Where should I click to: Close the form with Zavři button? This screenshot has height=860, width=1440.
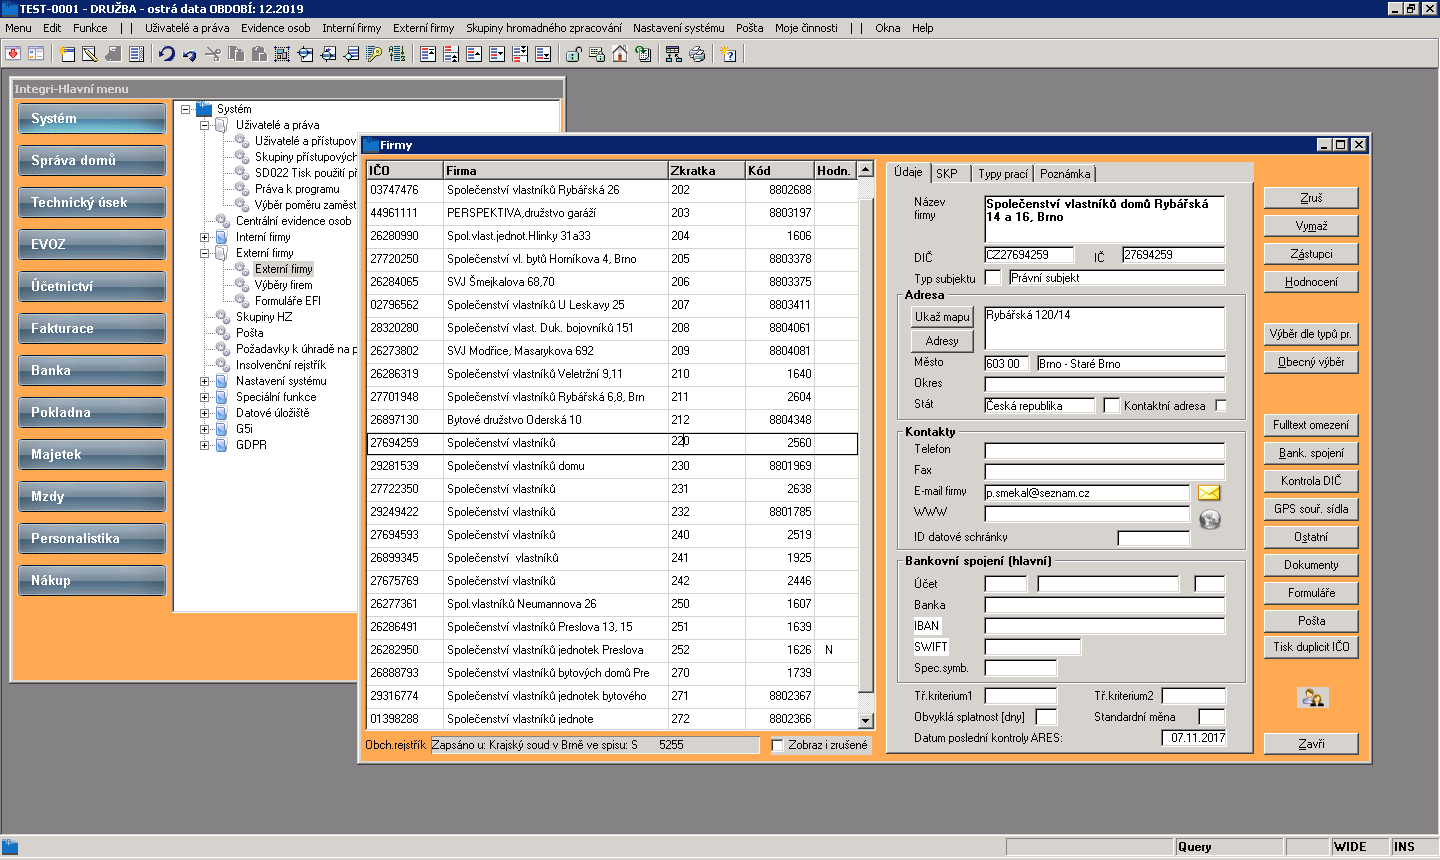pyautogui.click(x=1311, y=744)
